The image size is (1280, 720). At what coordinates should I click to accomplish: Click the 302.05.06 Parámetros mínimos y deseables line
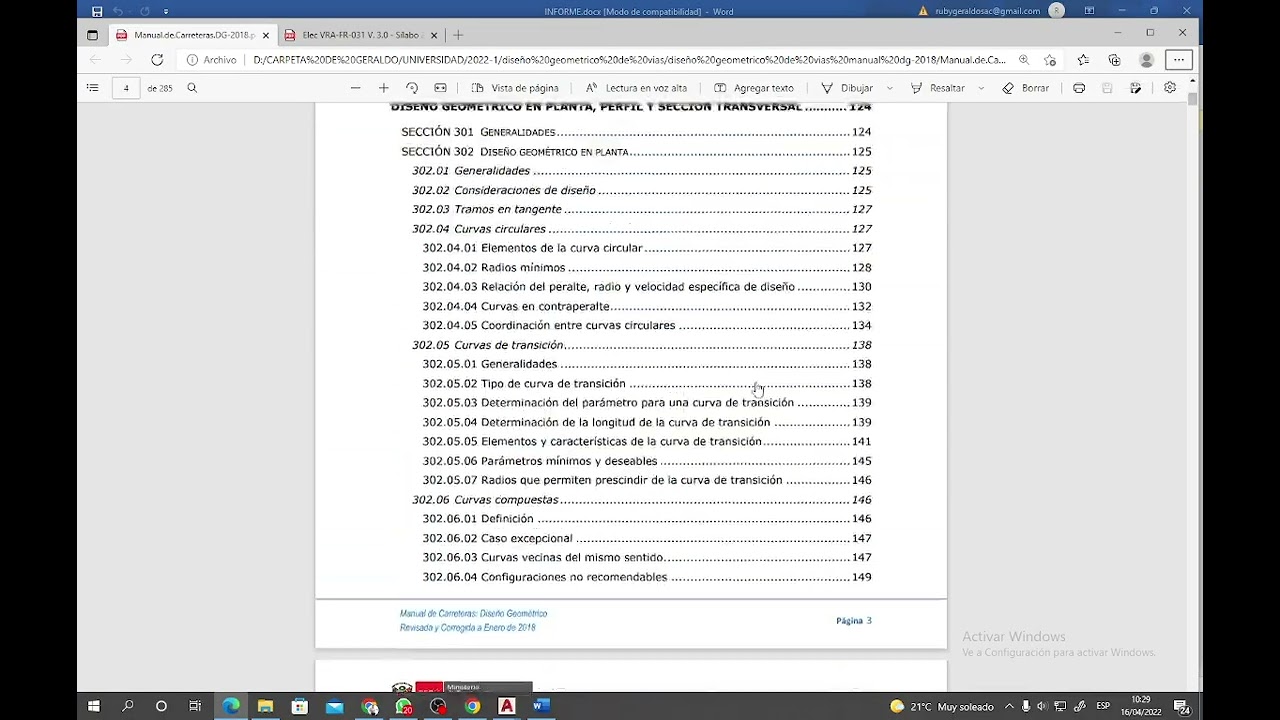(x=647, y=461)
